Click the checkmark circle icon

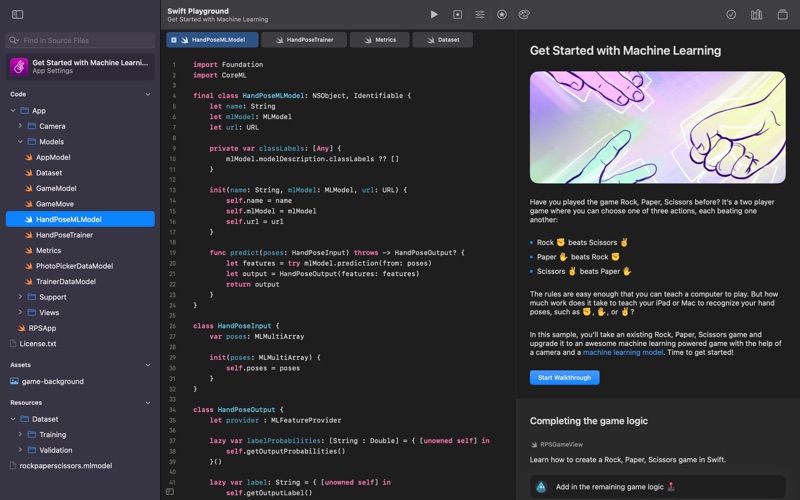tap(731, 14)
